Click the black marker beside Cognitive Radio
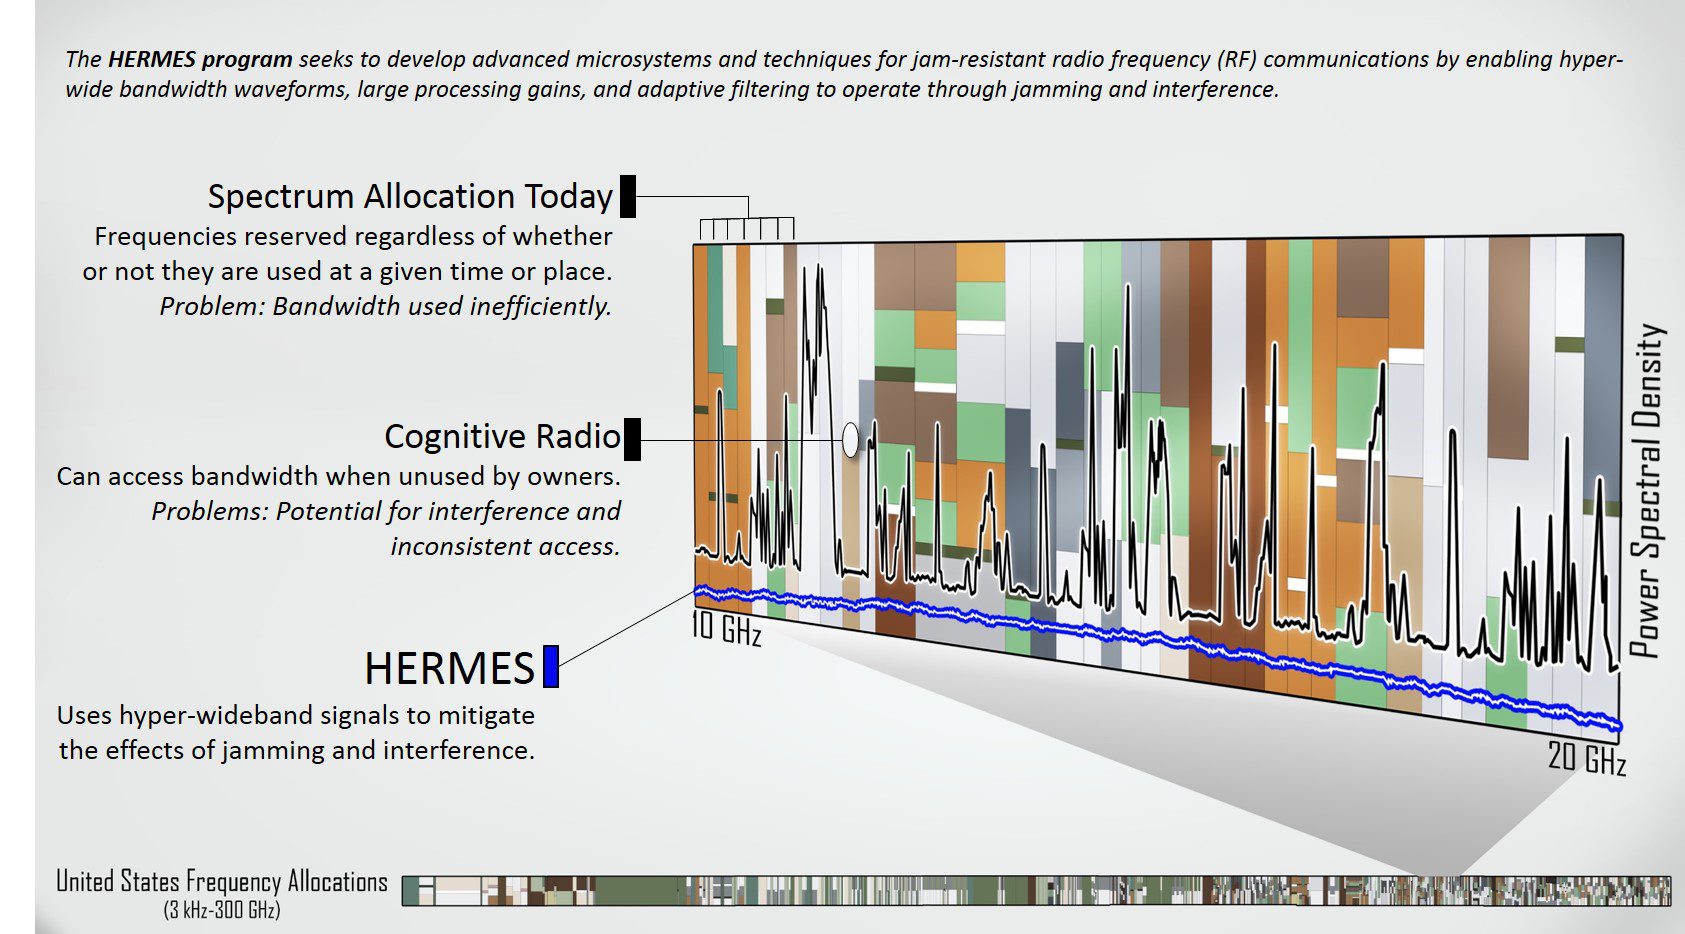Screen dimensions: 1685x934 (x=632, y=439)
